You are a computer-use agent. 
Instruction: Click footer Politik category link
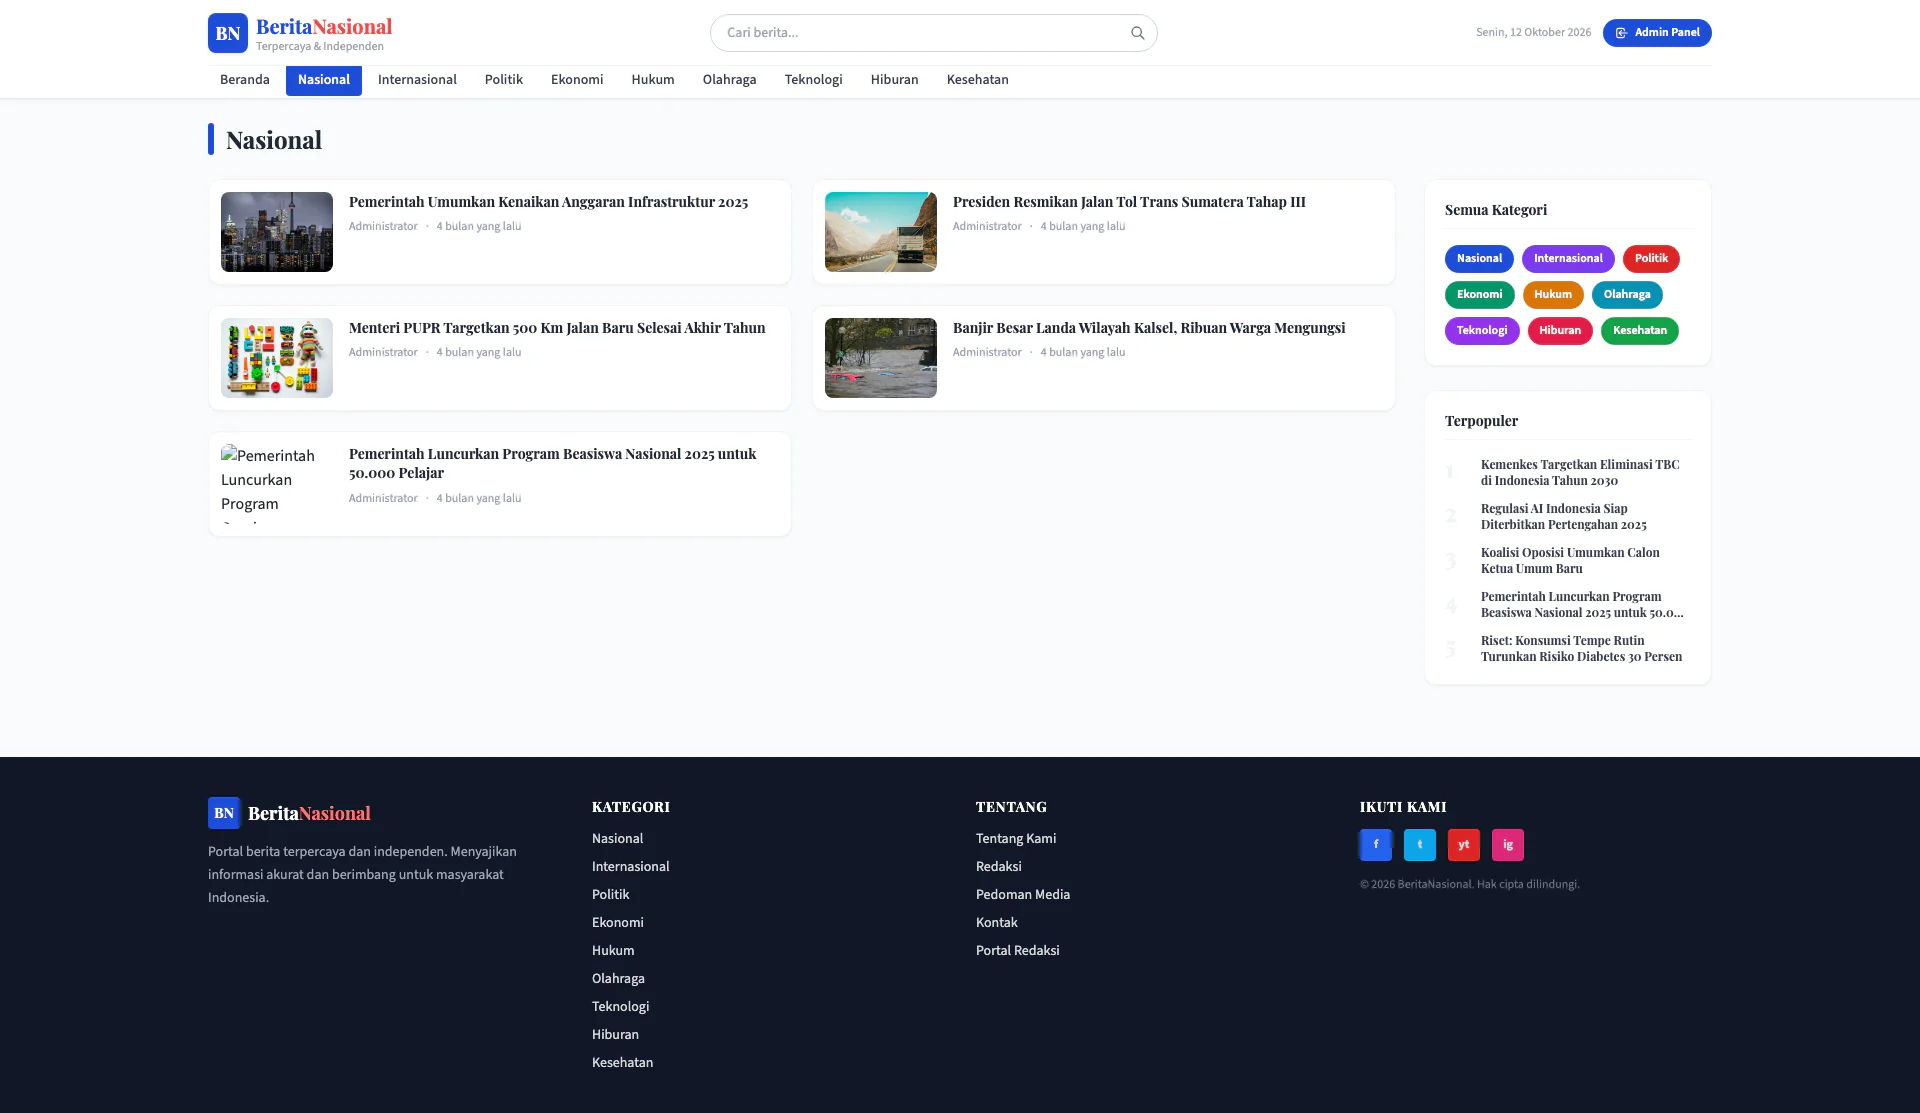coord(610,895)
